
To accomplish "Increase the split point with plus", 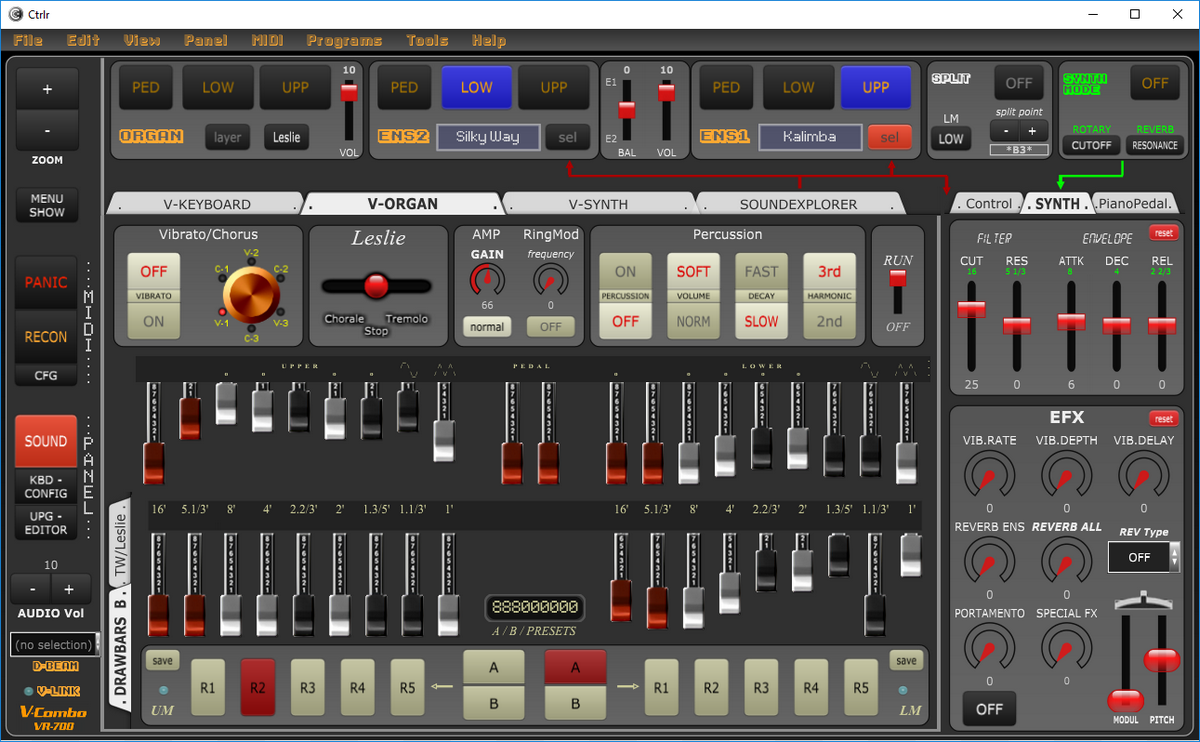I will 1032,131.
